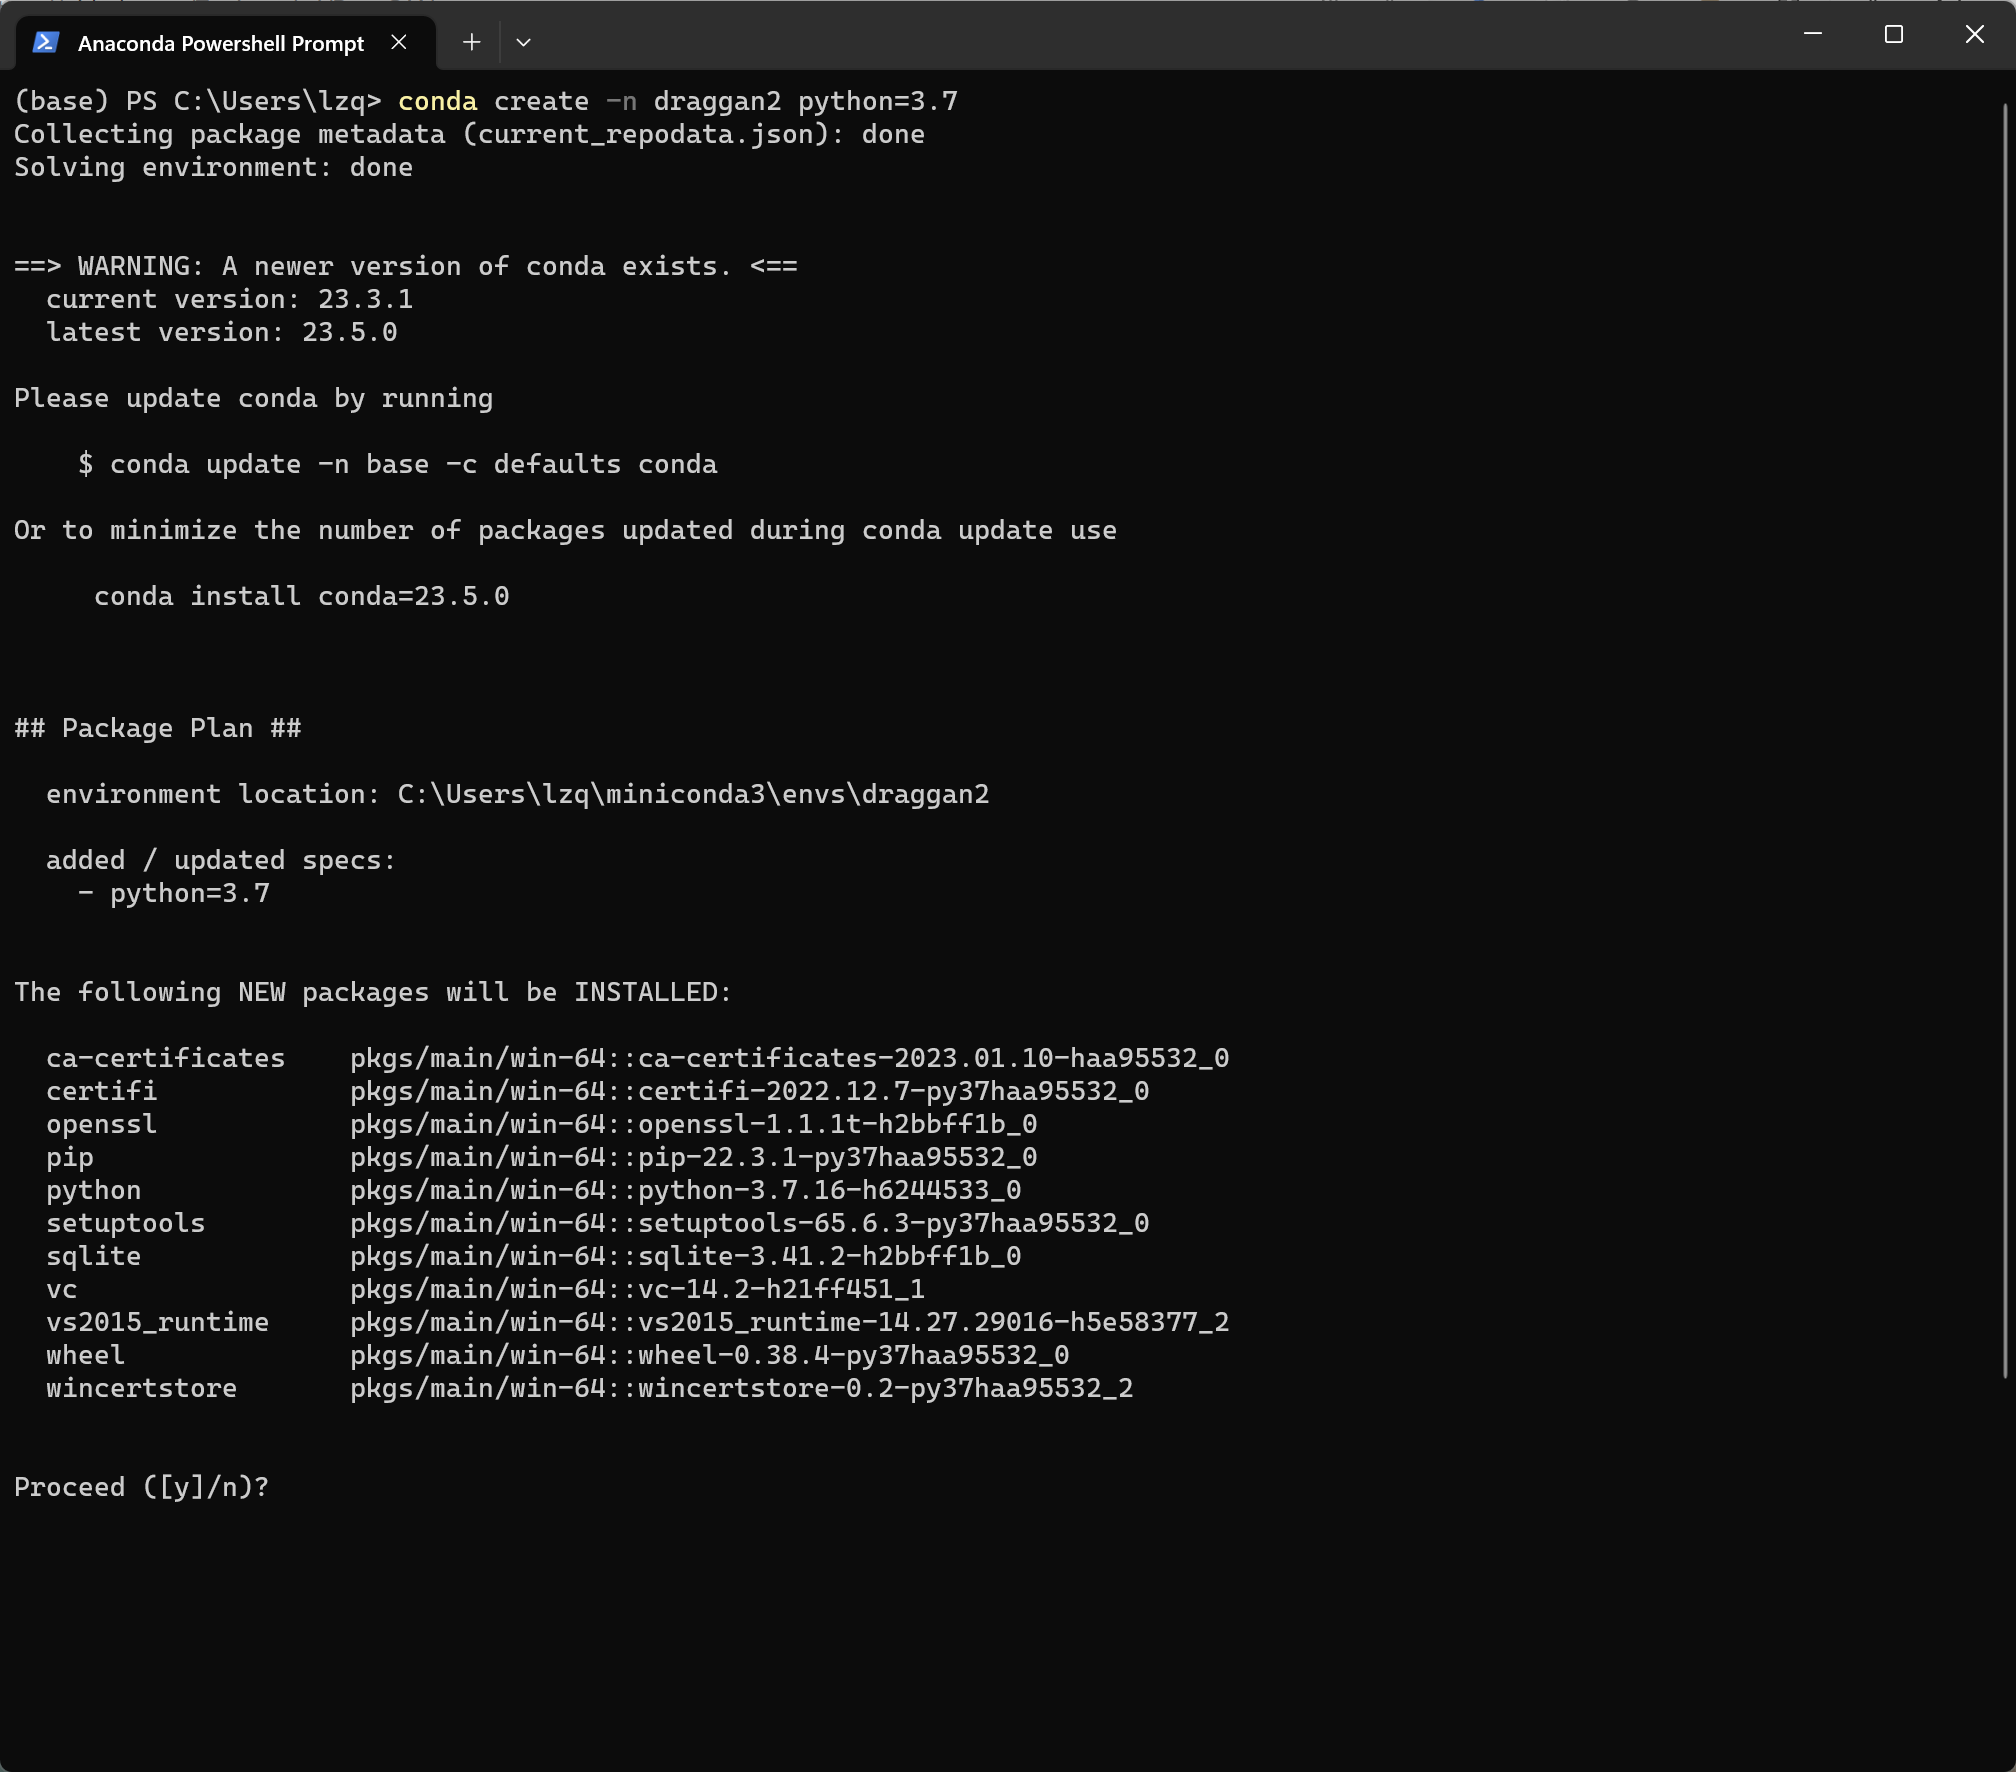Click the ca-certificates package row
The width and height of the screenshot is (2016, 1772).
click(x=638, y=1058)
